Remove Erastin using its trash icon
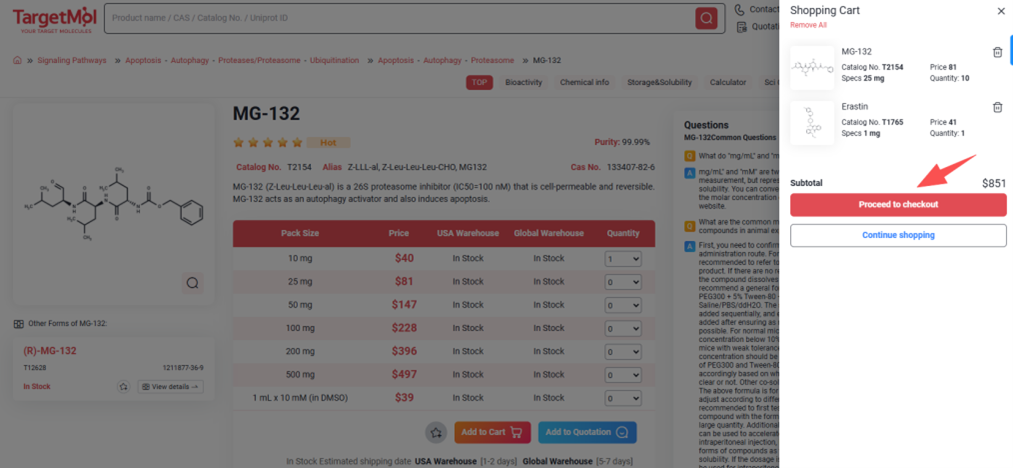Image resolution: width=1013 pixels, height=468 pixels. pos(997,107)
